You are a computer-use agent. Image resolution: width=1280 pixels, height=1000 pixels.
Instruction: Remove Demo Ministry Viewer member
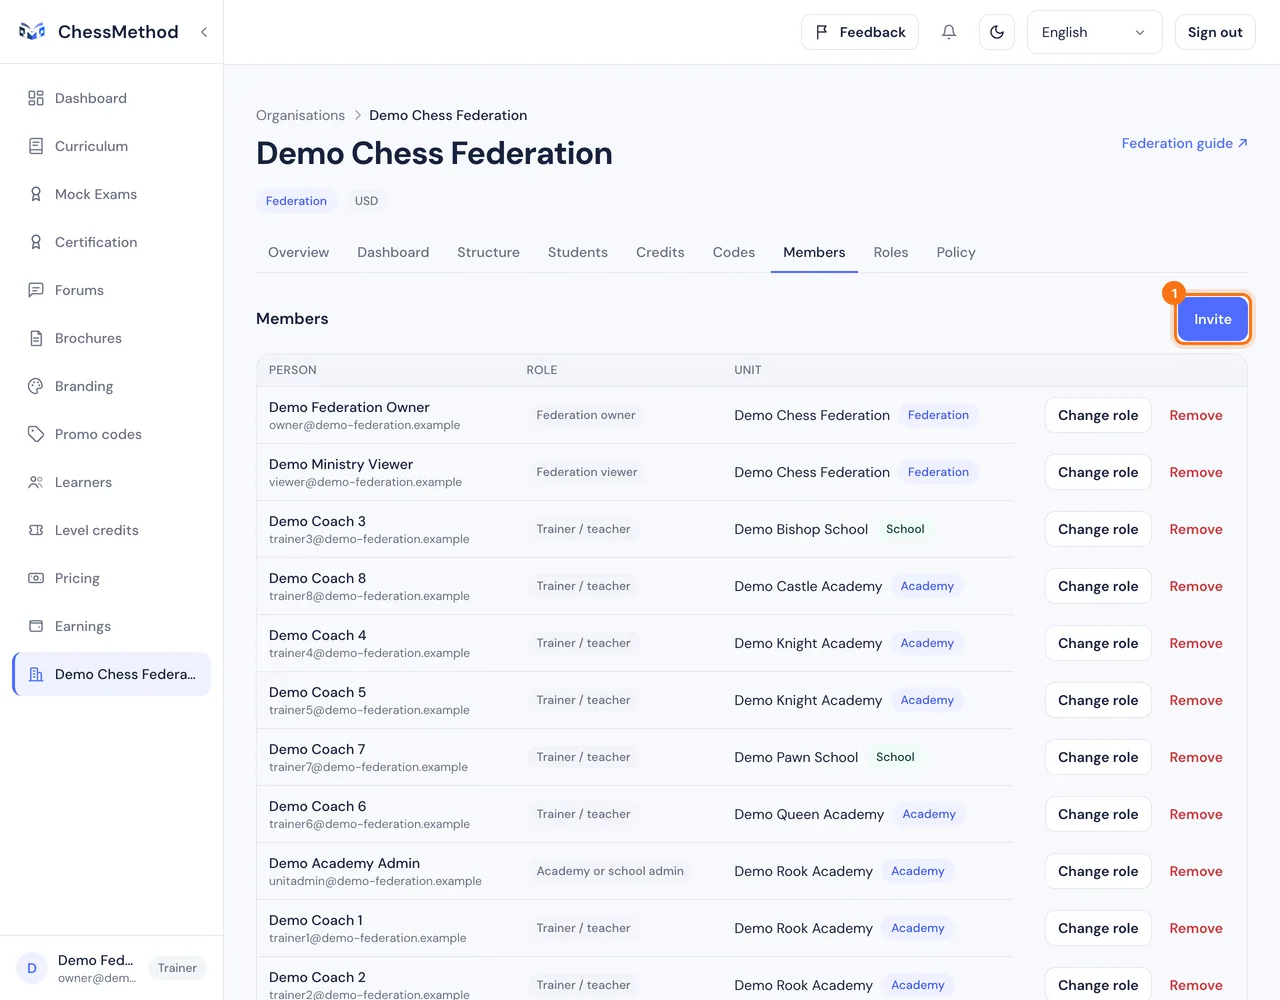pos(1196,472)
